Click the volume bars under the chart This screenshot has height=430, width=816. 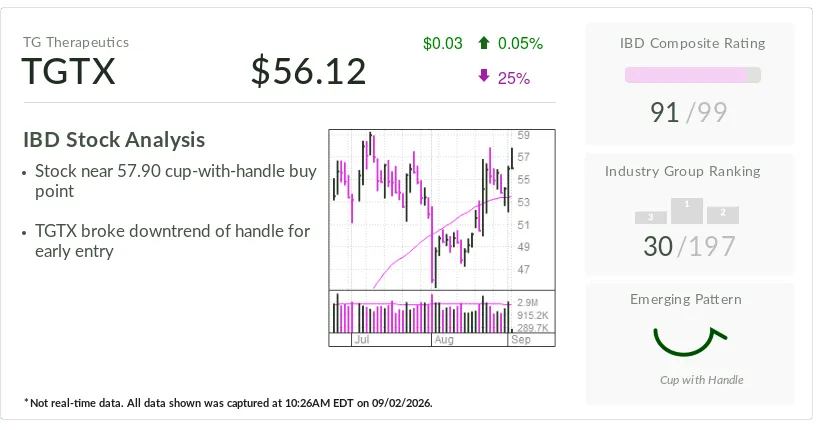pos(422,313)
